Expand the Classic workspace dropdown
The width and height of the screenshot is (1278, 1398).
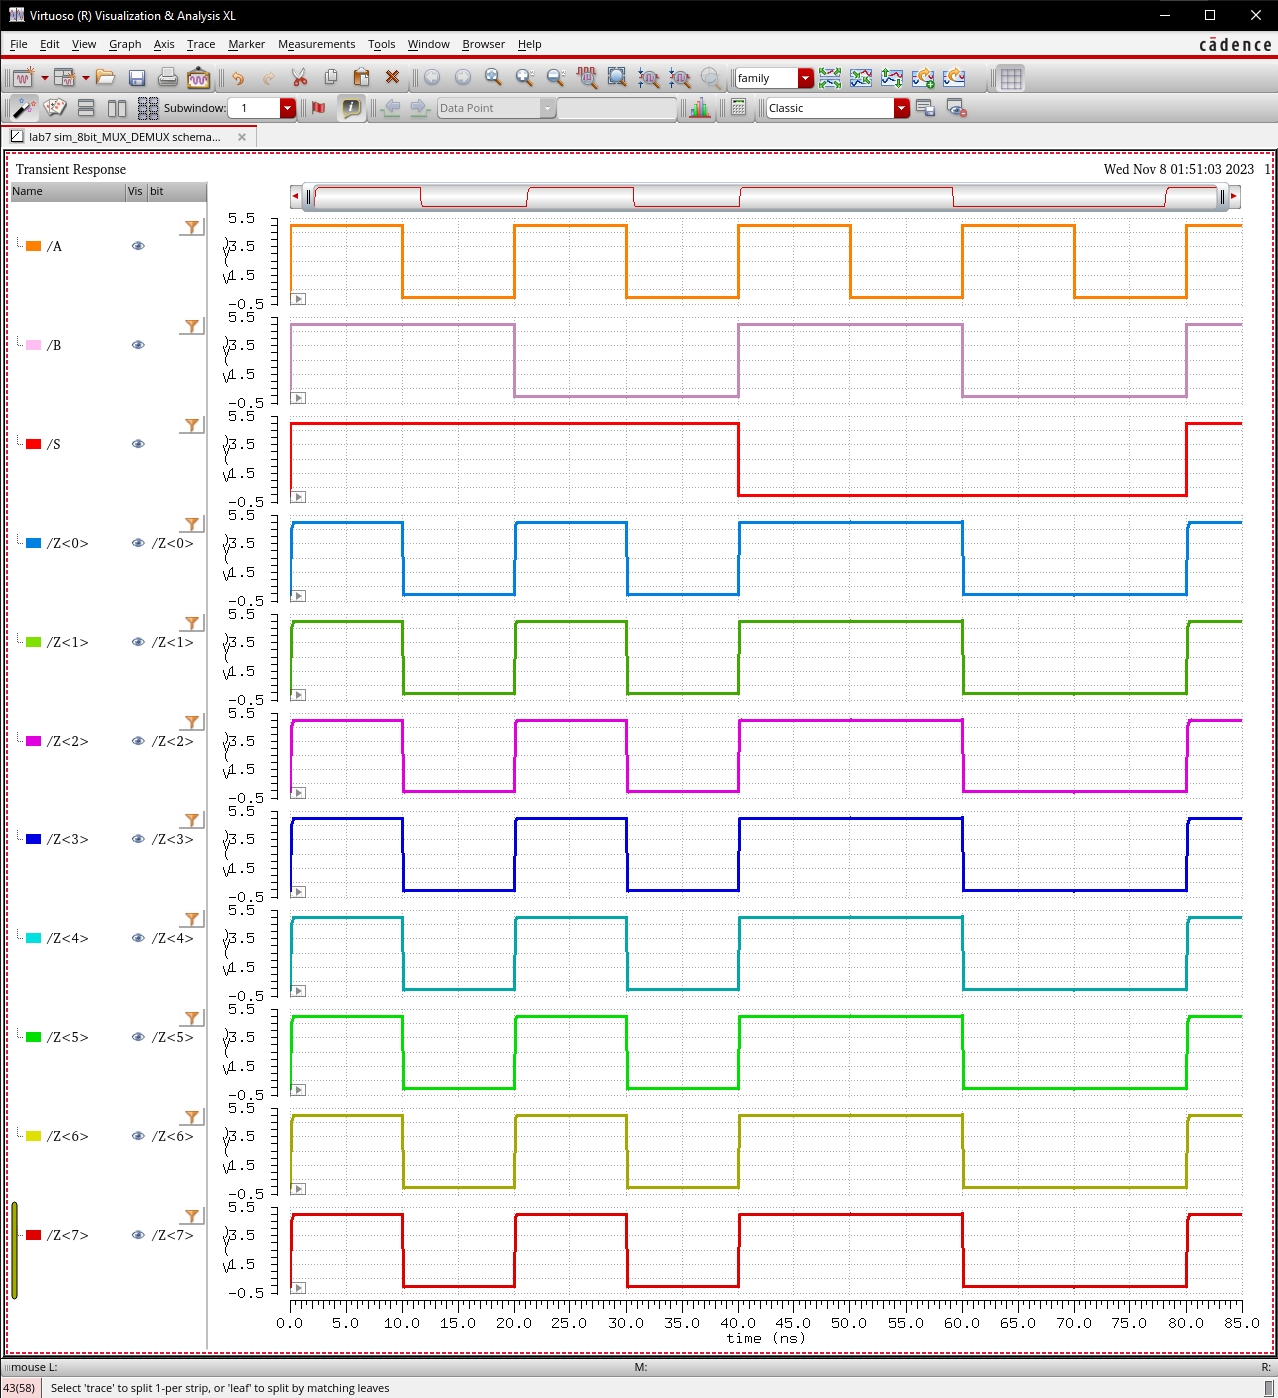point(901,108)
